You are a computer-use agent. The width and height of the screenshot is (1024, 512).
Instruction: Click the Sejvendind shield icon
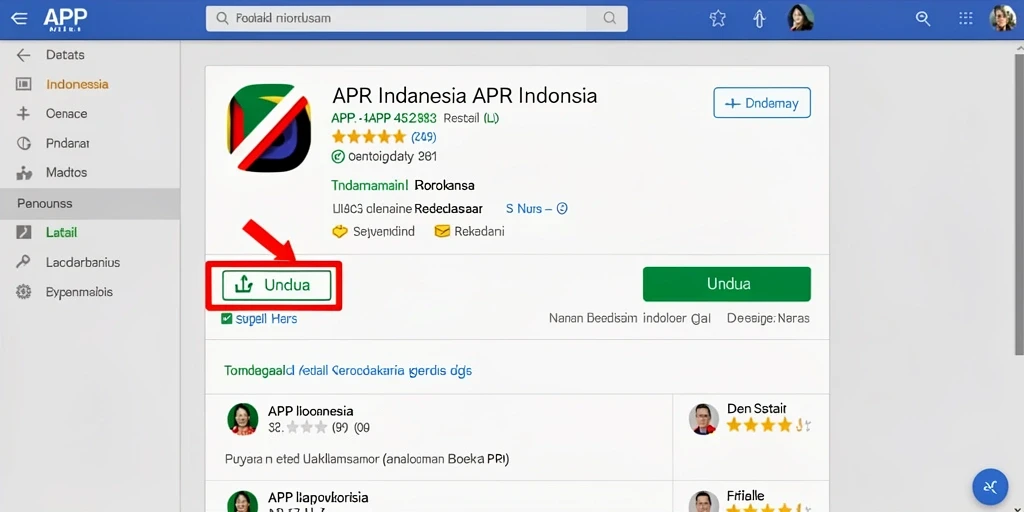click(x=340, y=231)
